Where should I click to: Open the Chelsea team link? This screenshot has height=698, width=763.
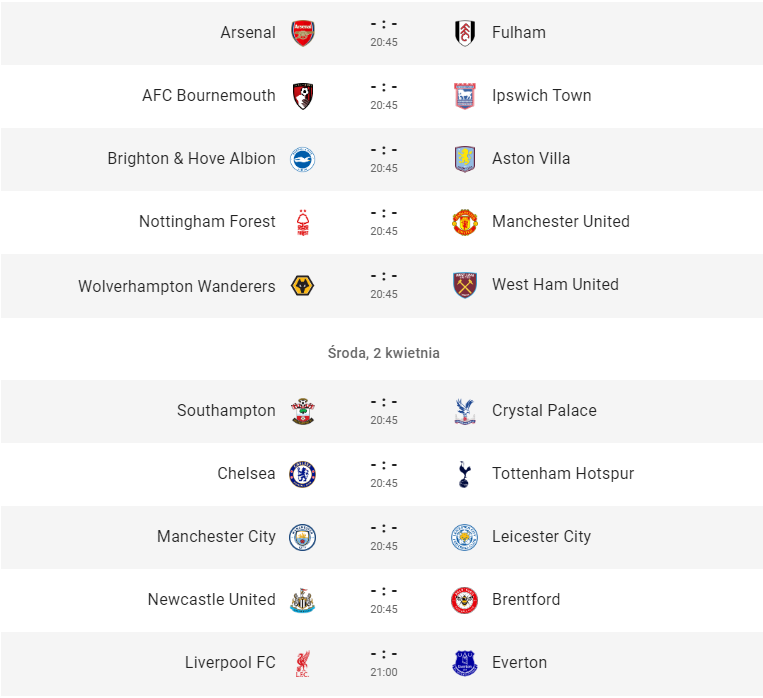246,473
